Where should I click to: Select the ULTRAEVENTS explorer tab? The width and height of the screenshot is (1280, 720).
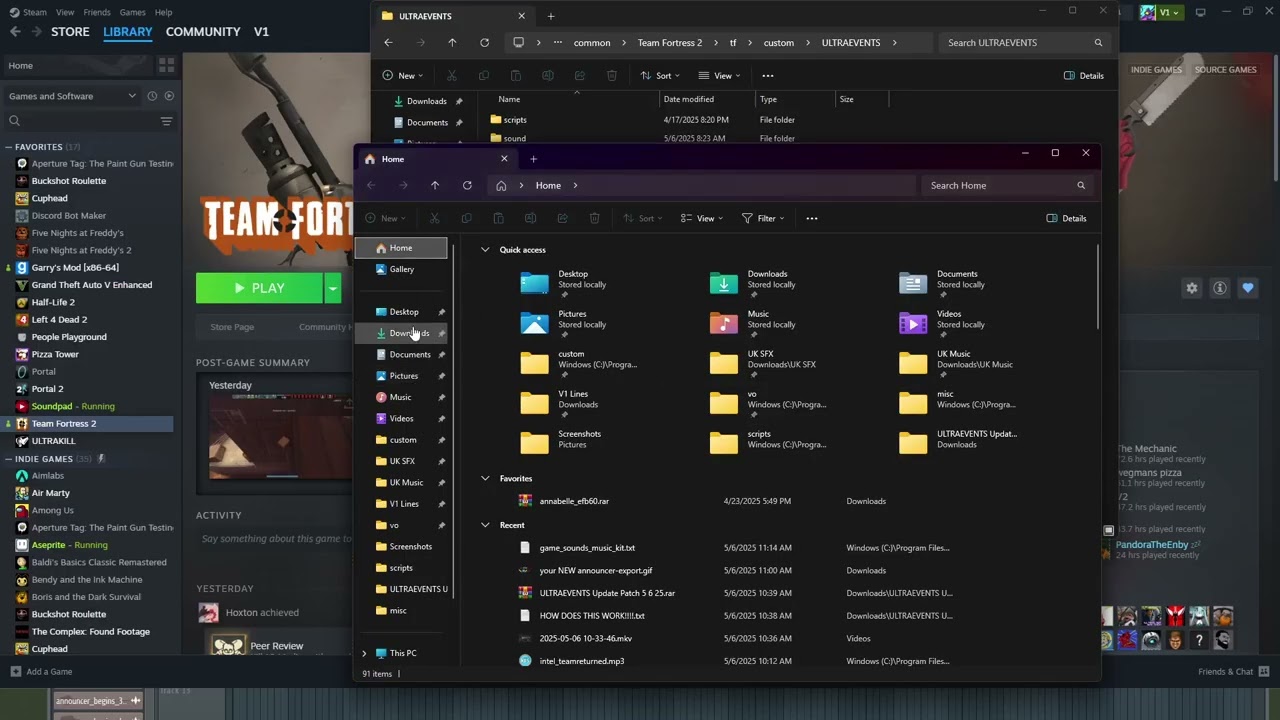453,16
